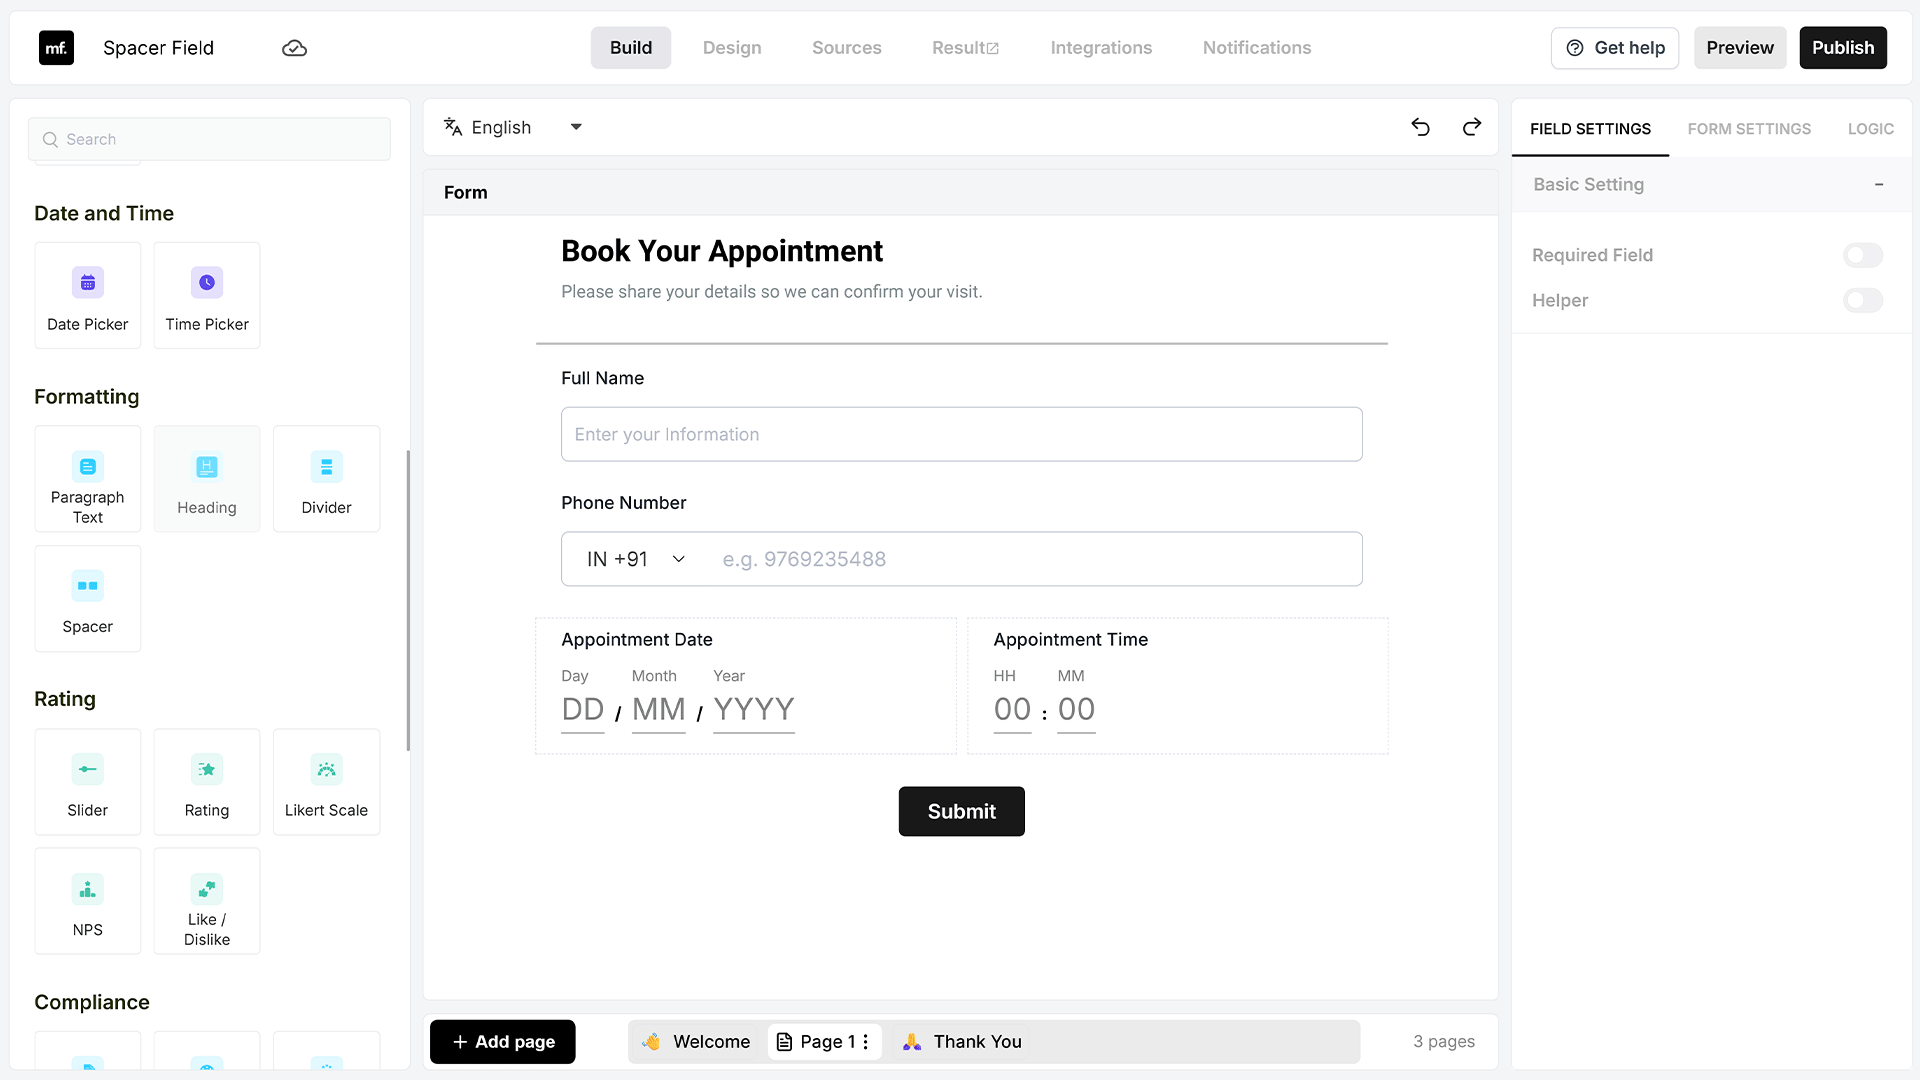Click the undo arrow icon
This screenshot has height=1080, width=1920.
coord(1420,127)
